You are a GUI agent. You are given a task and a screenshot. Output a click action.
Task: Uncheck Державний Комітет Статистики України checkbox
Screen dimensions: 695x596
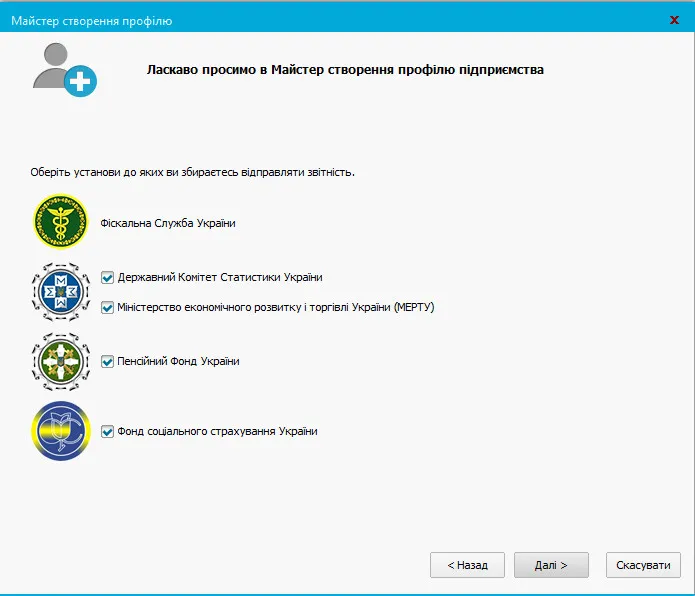click(107, 278)
